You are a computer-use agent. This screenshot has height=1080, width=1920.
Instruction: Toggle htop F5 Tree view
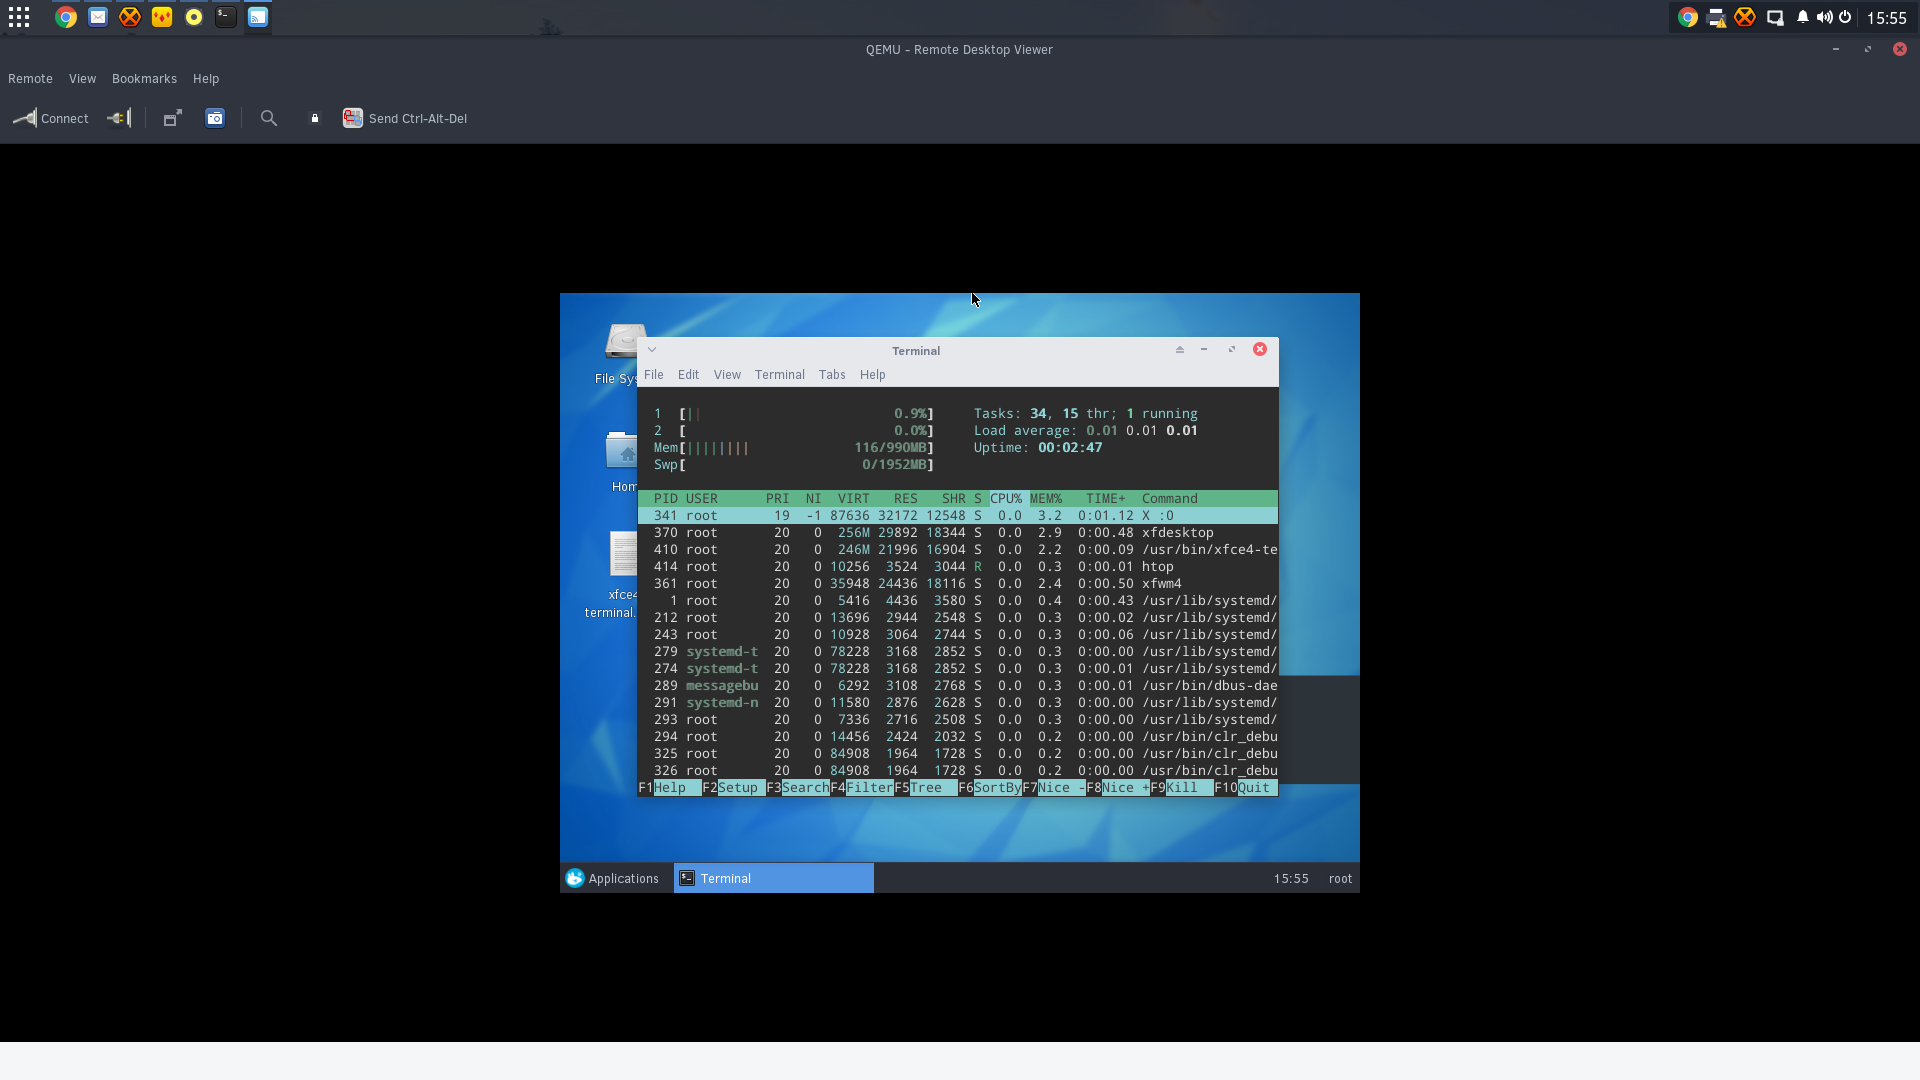(x=926, y=788)
